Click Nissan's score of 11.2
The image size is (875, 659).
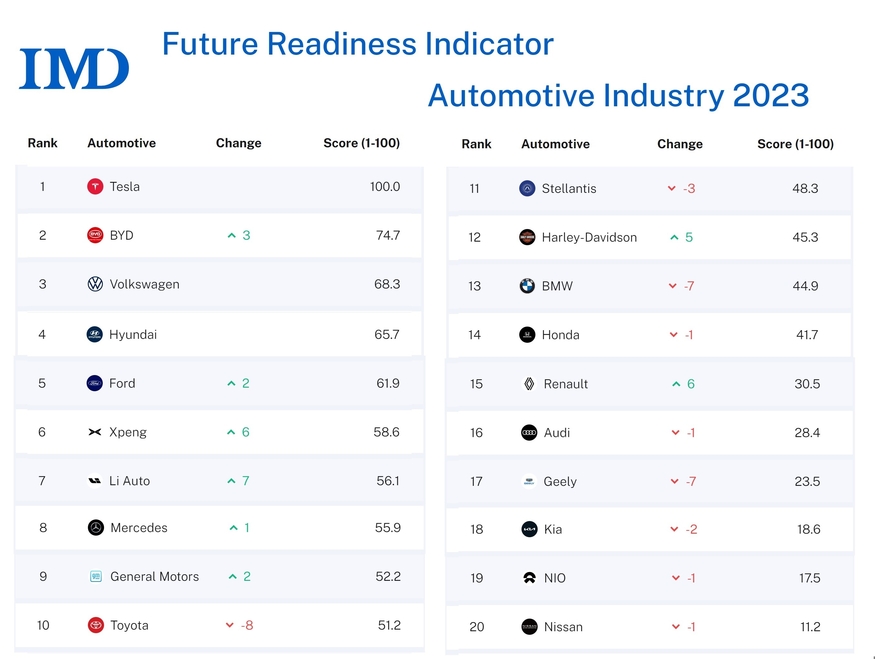[x=810, y=627]
